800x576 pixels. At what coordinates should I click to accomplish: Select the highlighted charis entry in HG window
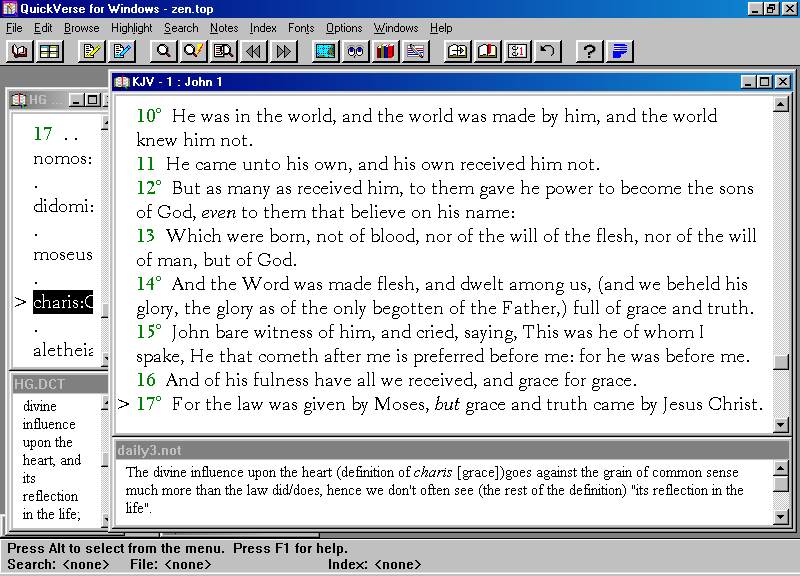tap(63, 302)
